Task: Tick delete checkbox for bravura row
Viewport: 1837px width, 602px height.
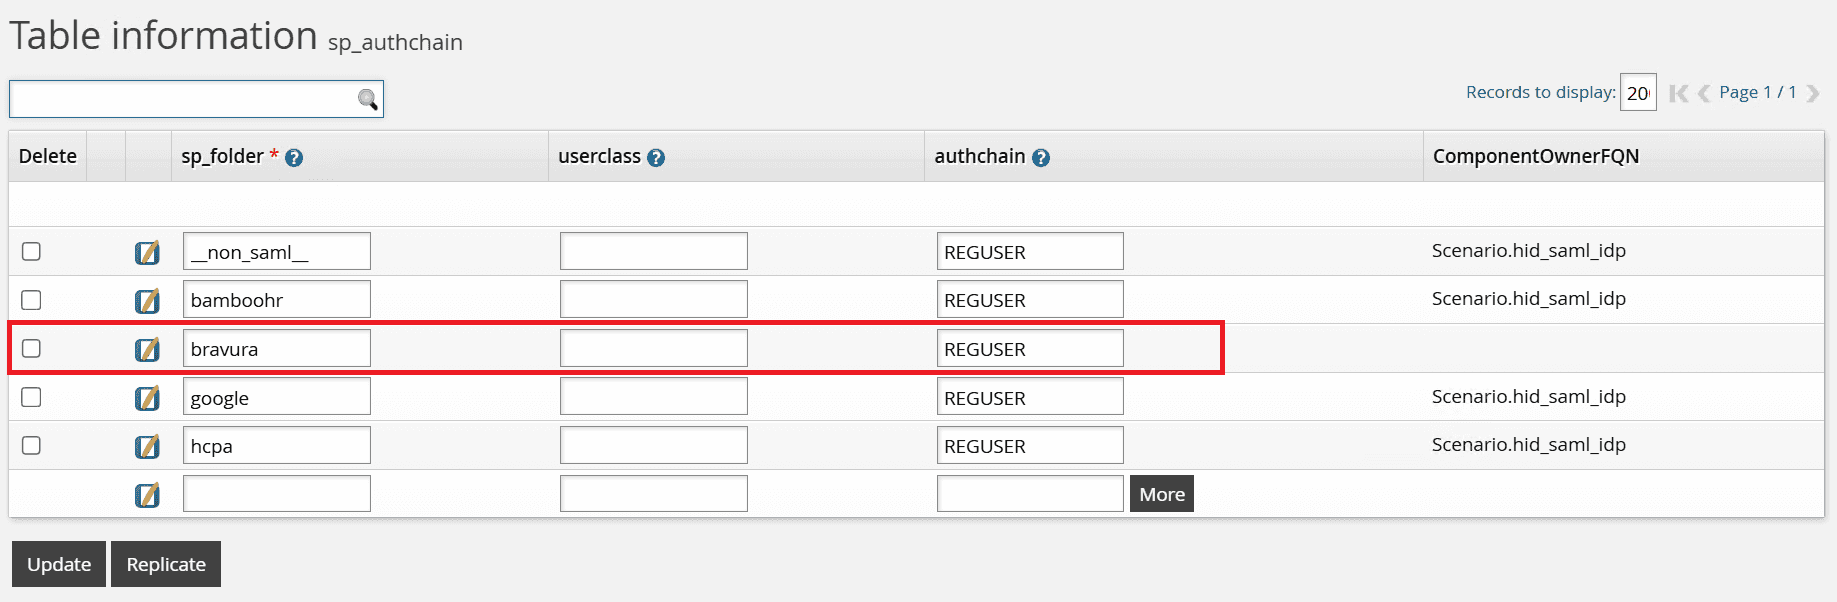Action: (x=32, y=348)
